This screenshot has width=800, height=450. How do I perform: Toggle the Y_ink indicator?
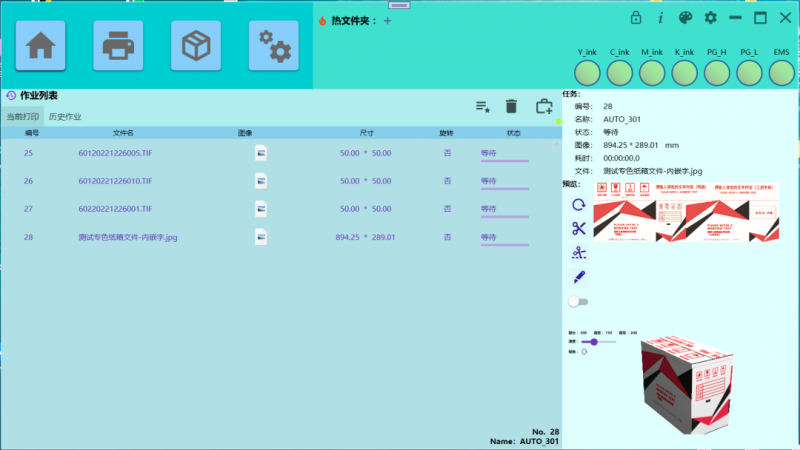(587, 72)
